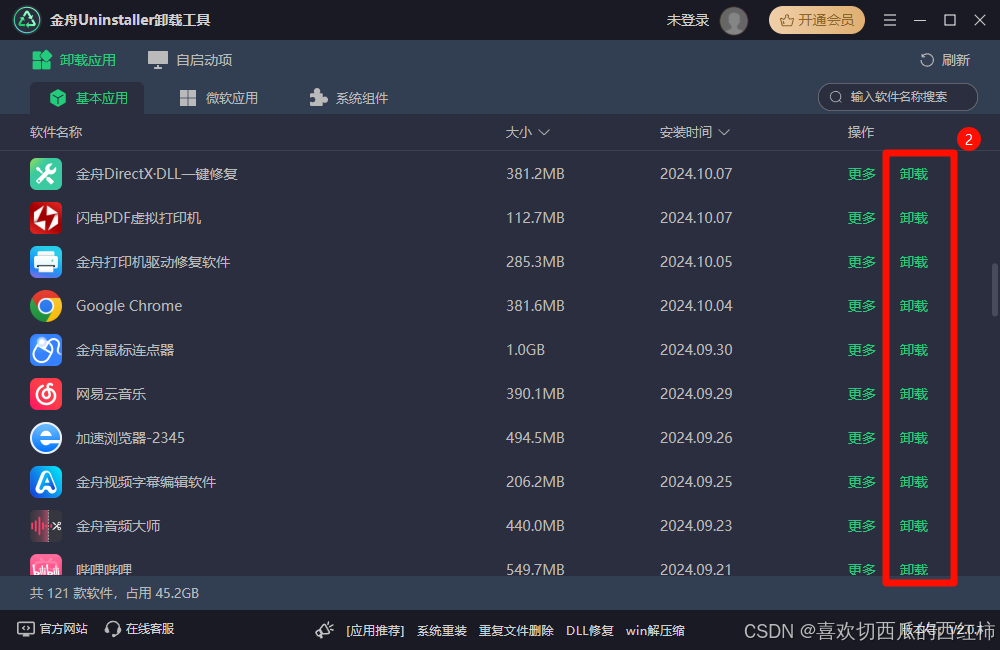Screen dimensions: 1000x650
Task: Open 更多 for 闪电PDF虚拟打印机
Action: tap(862, 218)
